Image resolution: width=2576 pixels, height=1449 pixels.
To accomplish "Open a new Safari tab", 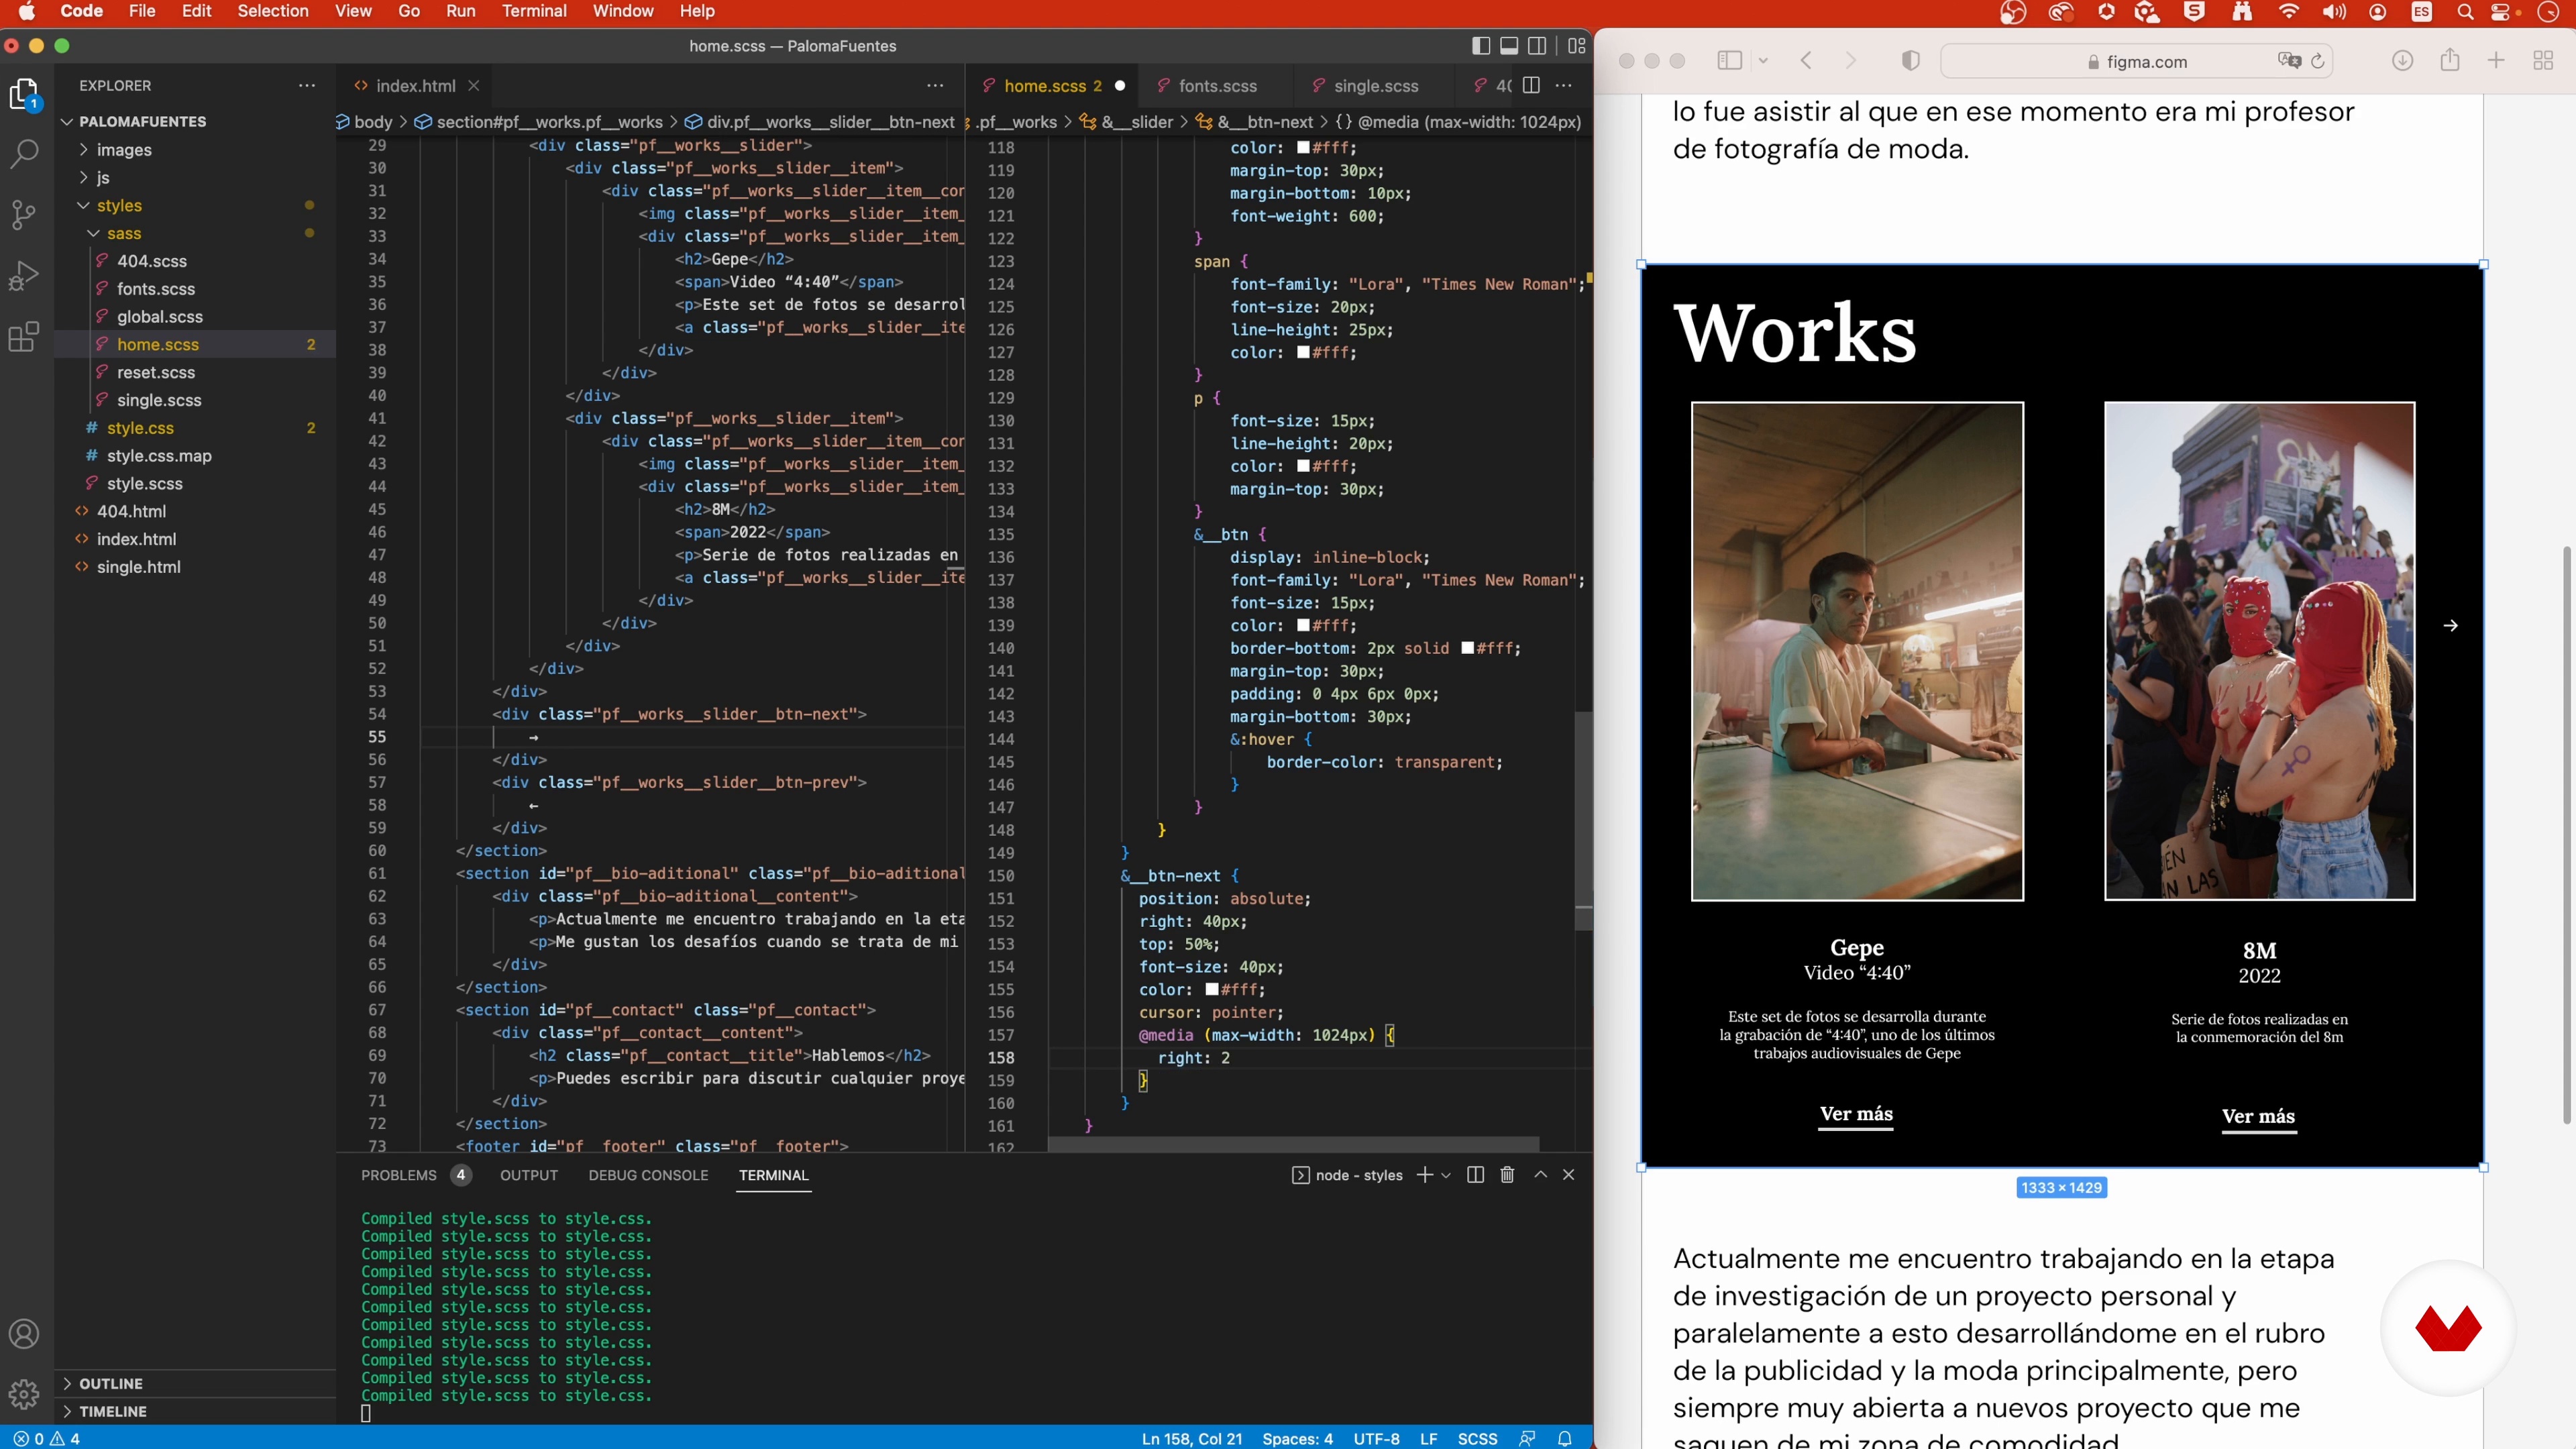I will click(x=2496, y=61).
